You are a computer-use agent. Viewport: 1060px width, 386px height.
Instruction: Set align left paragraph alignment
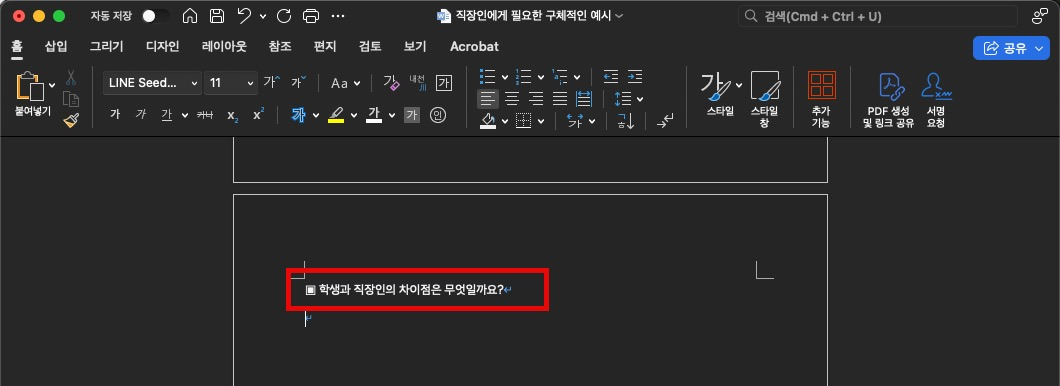488,99
